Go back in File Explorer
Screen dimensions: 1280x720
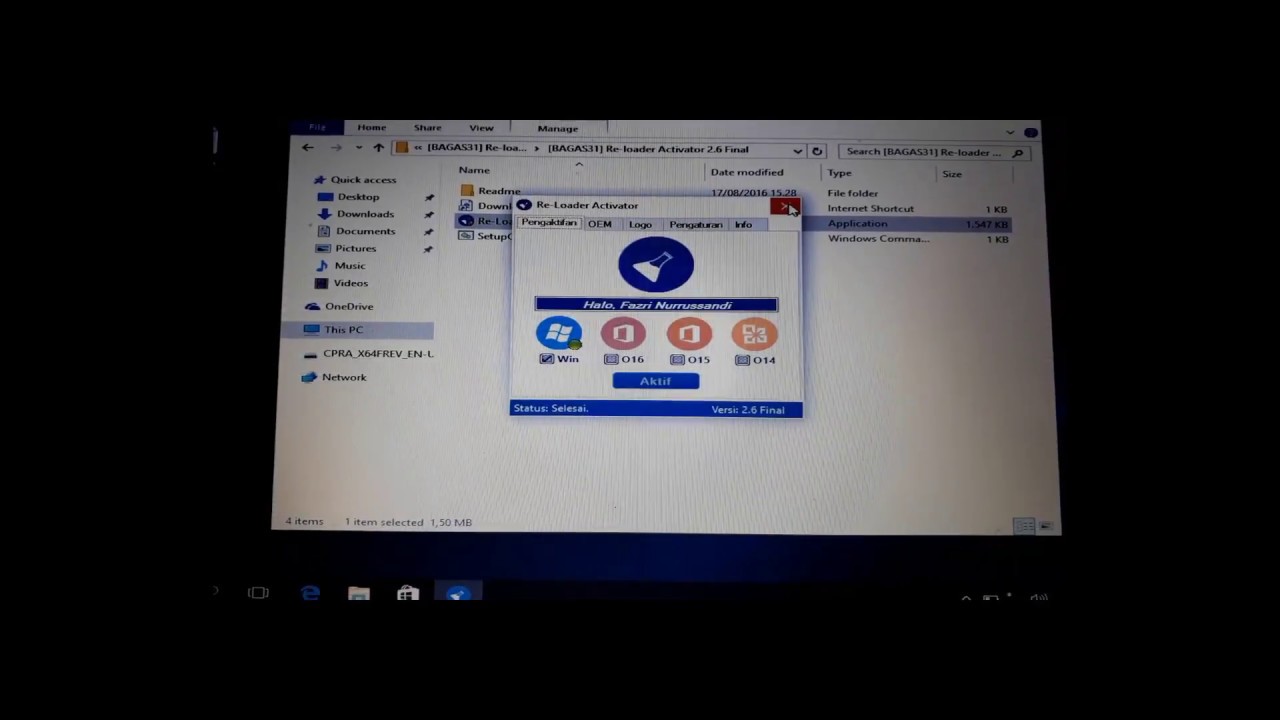tap(308, 148)
